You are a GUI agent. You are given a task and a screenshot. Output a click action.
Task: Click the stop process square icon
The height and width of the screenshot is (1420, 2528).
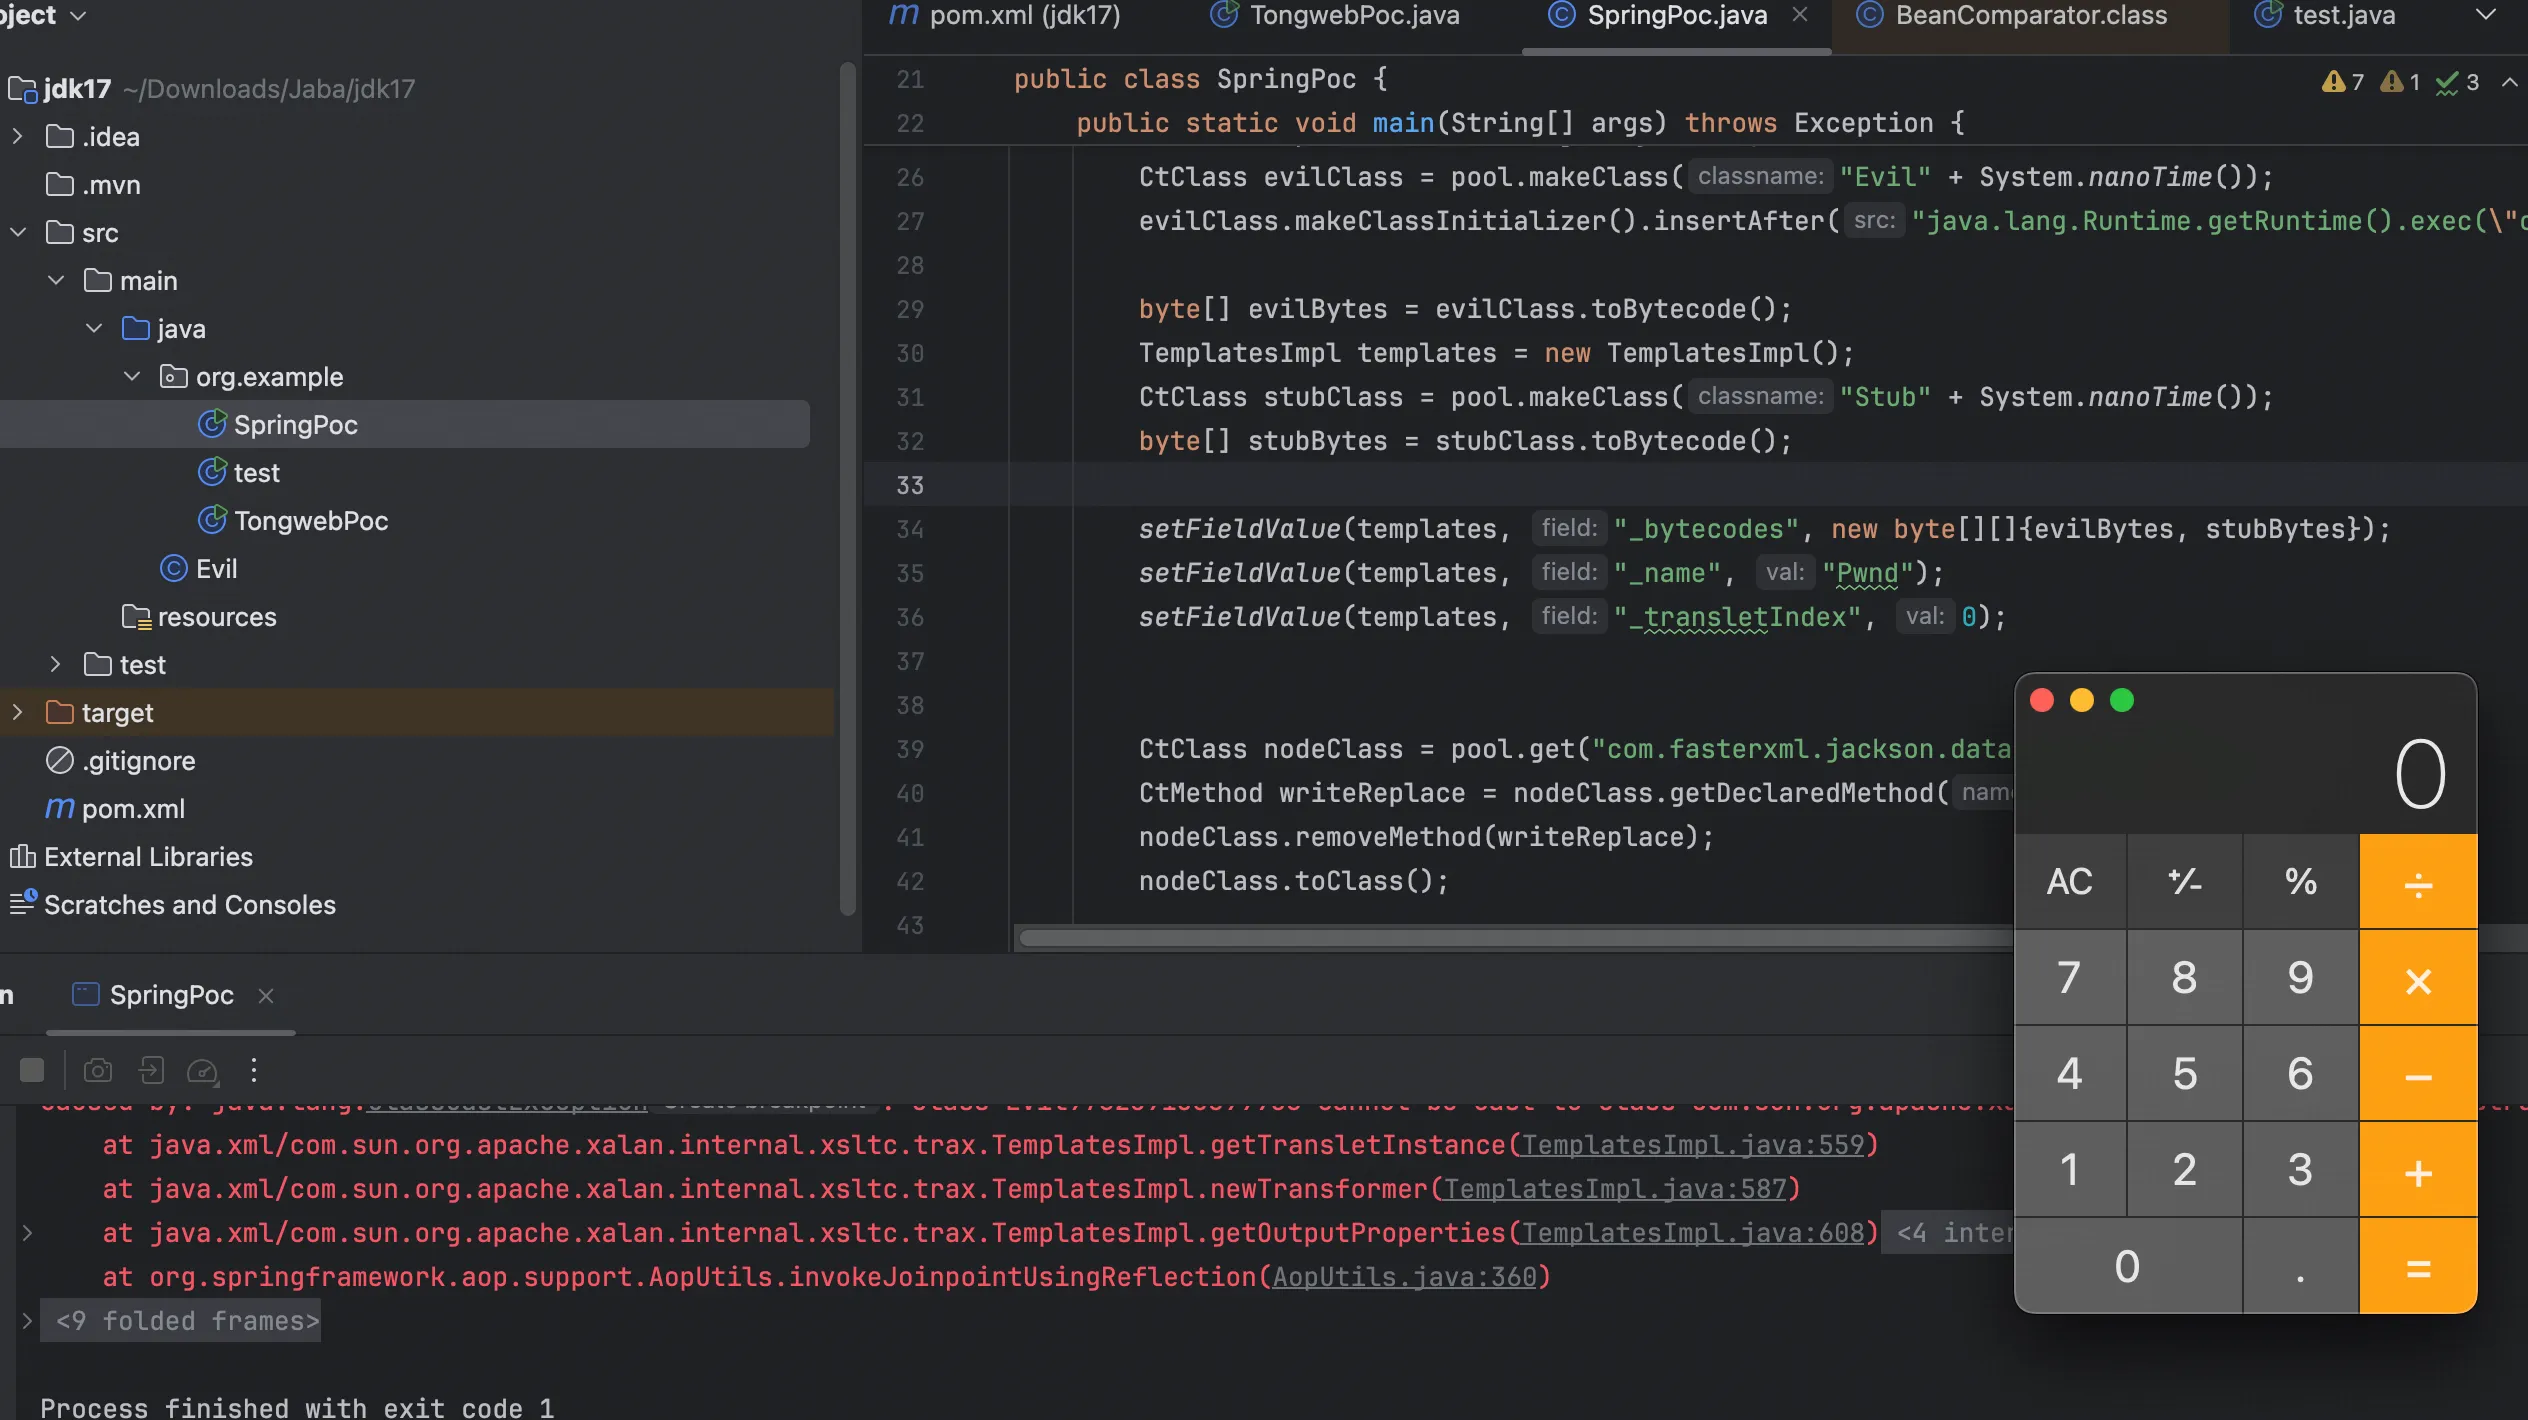pyautogui.click(x=32, y=1071)
